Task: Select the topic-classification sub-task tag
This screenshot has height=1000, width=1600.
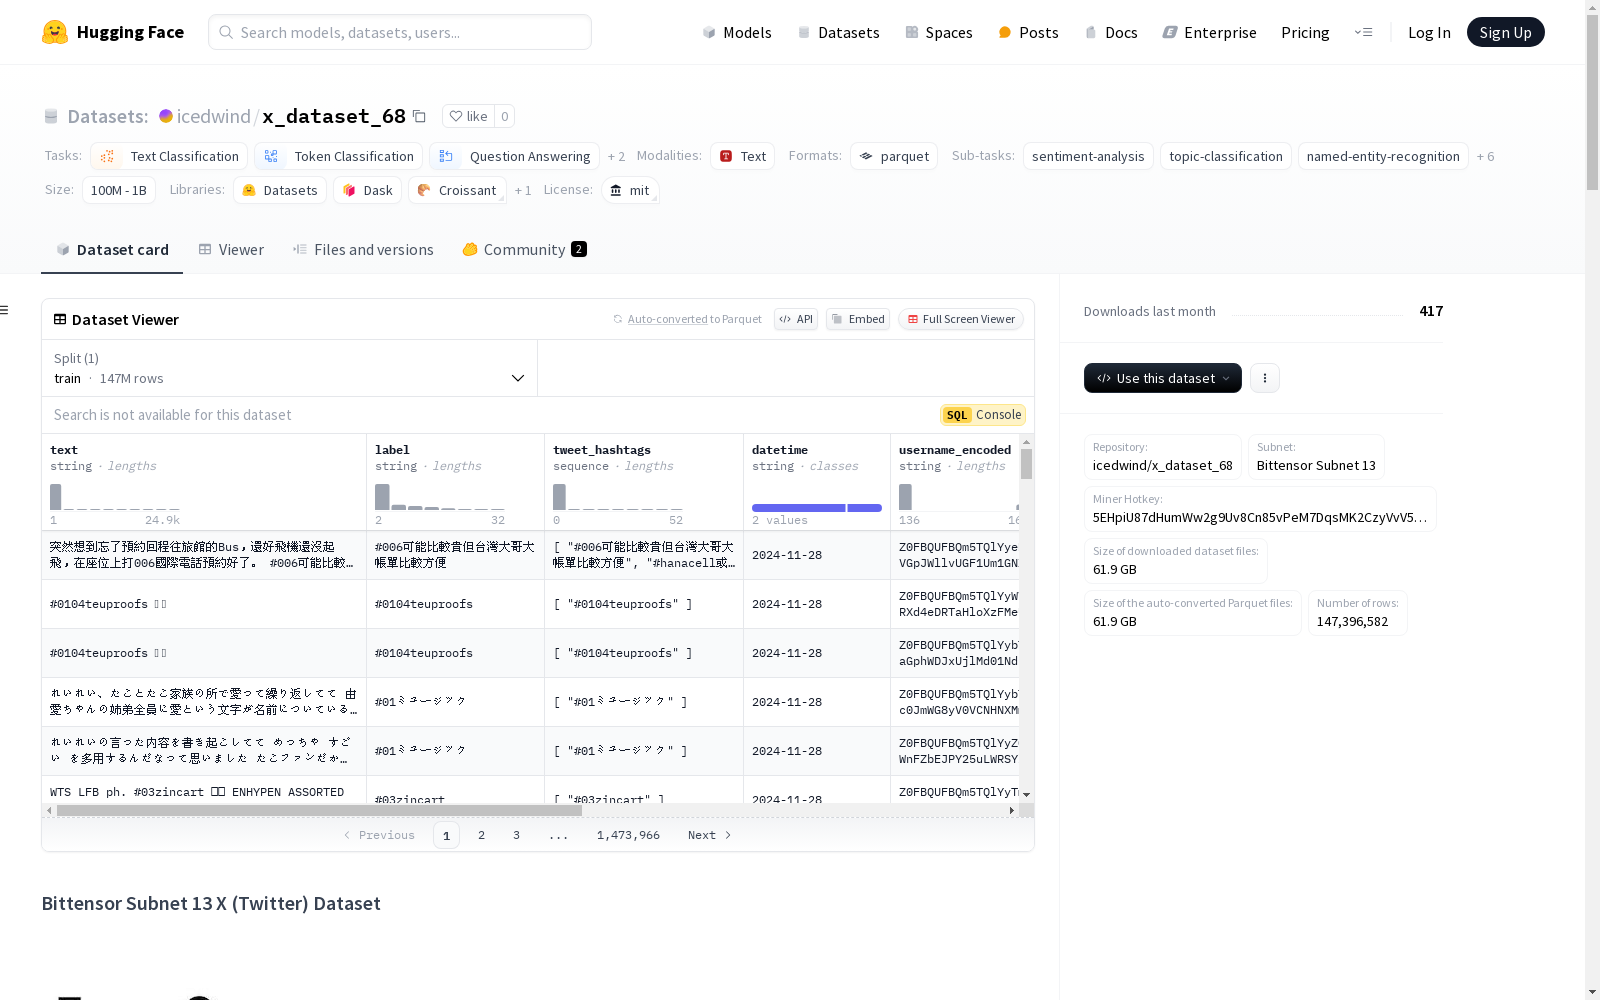Action: (1226, 156)
